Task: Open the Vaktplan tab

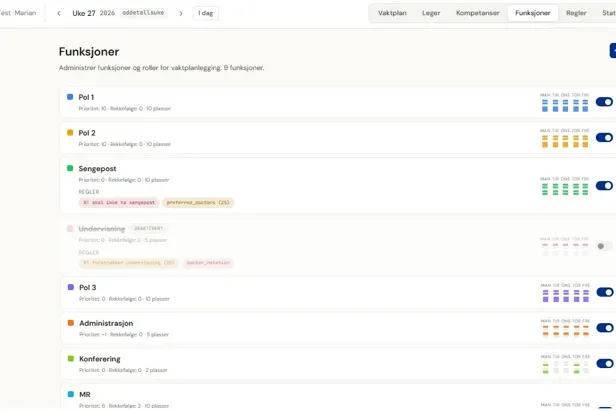Action: point(392,13)
